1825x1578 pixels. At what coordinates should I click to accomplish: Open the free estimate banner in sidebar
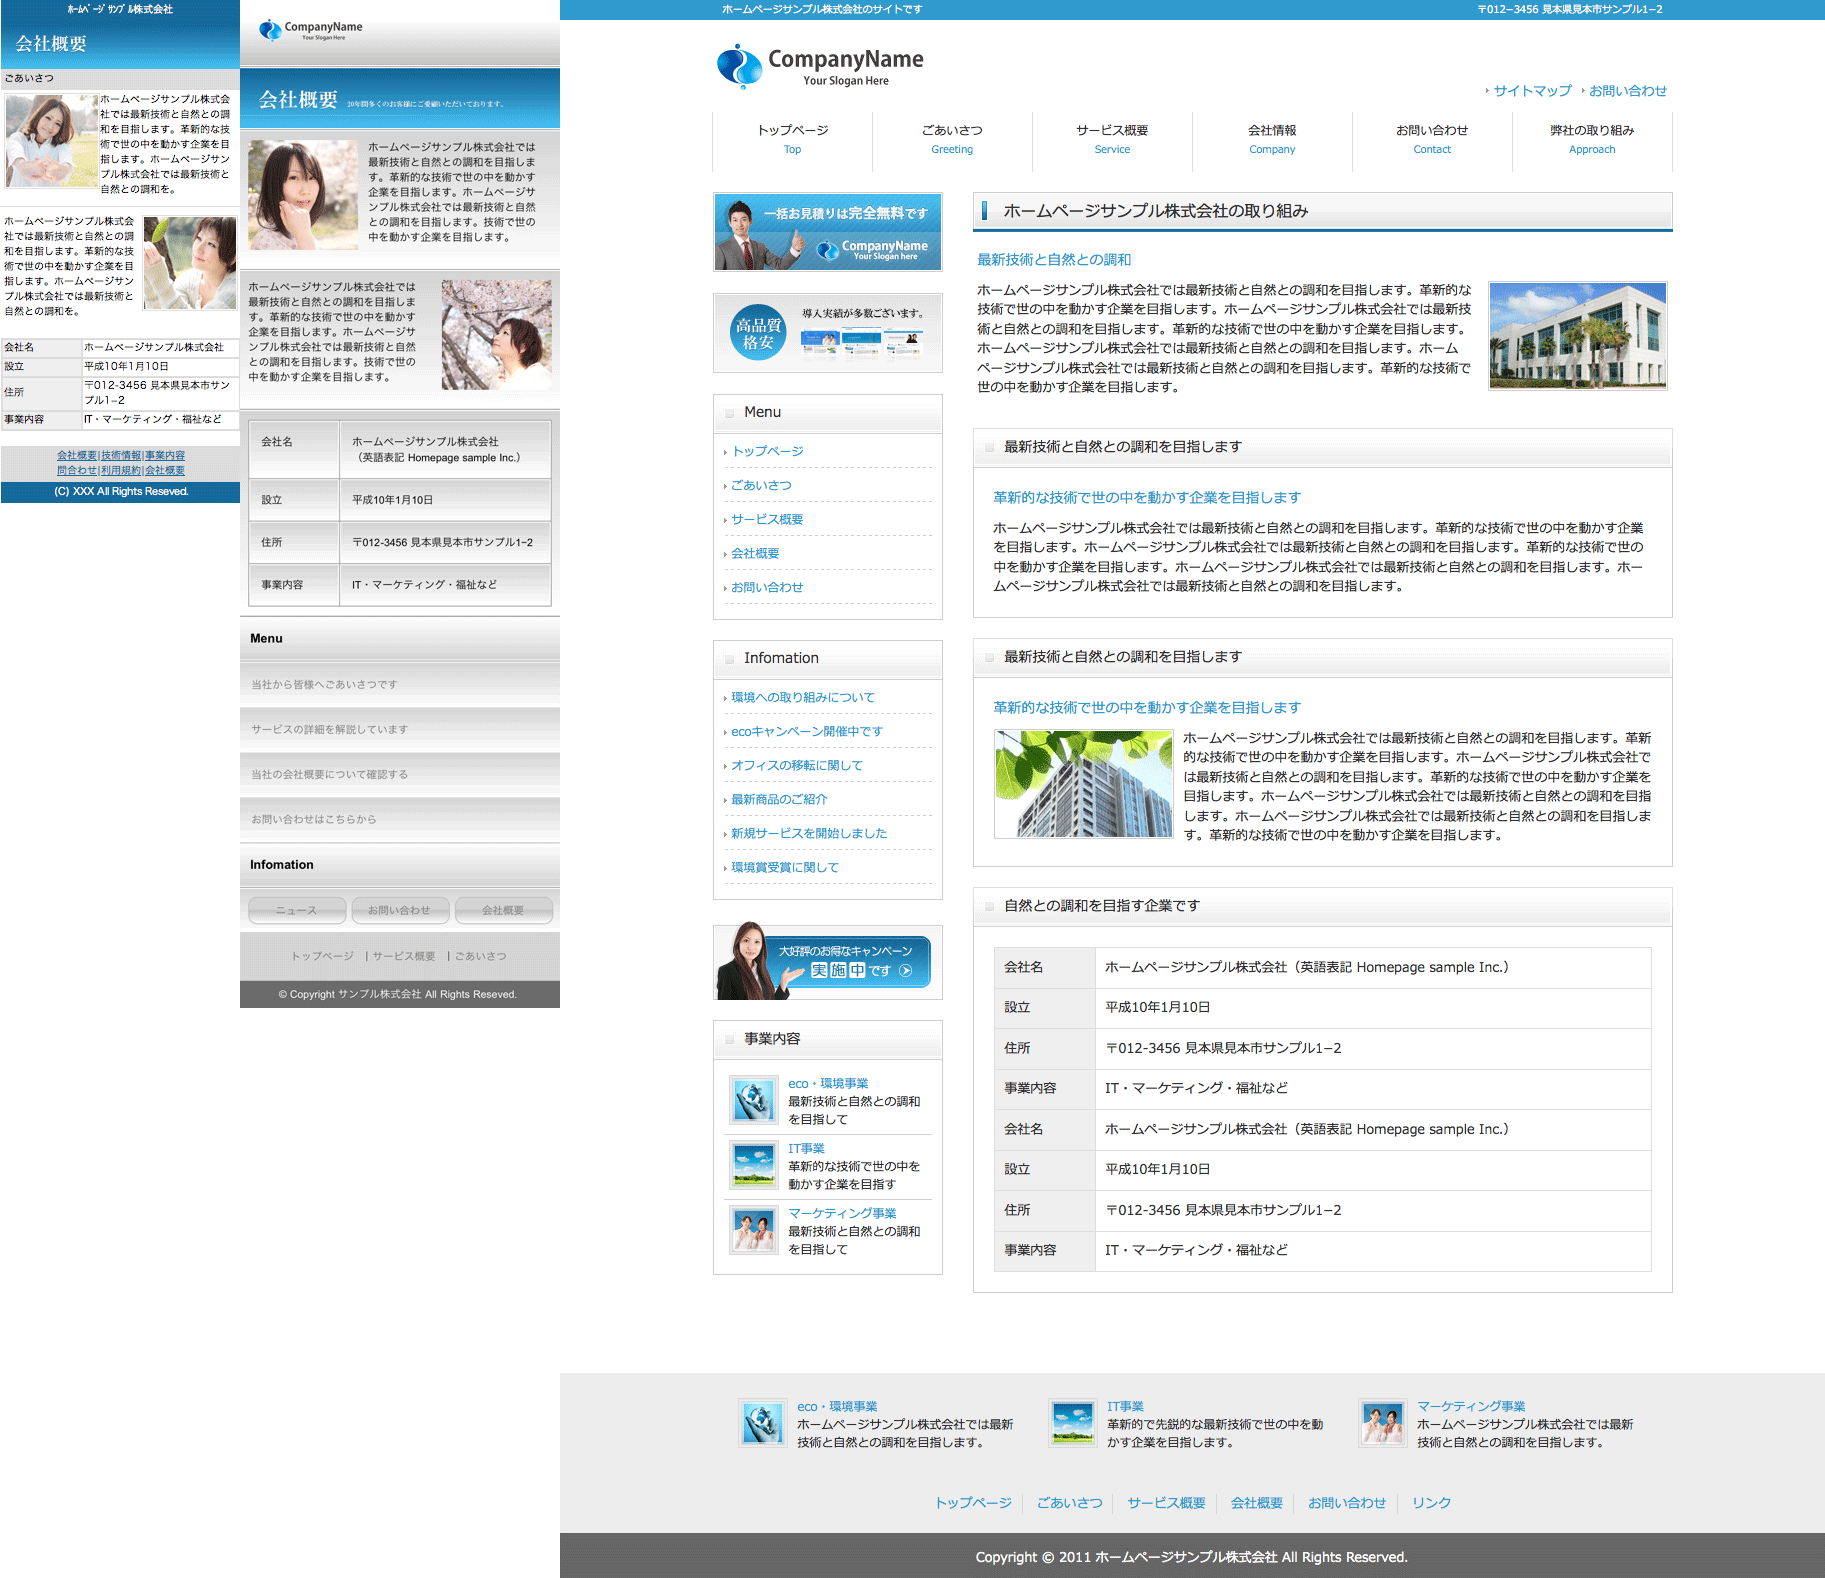pyautogui.click(x=827, y=232)
